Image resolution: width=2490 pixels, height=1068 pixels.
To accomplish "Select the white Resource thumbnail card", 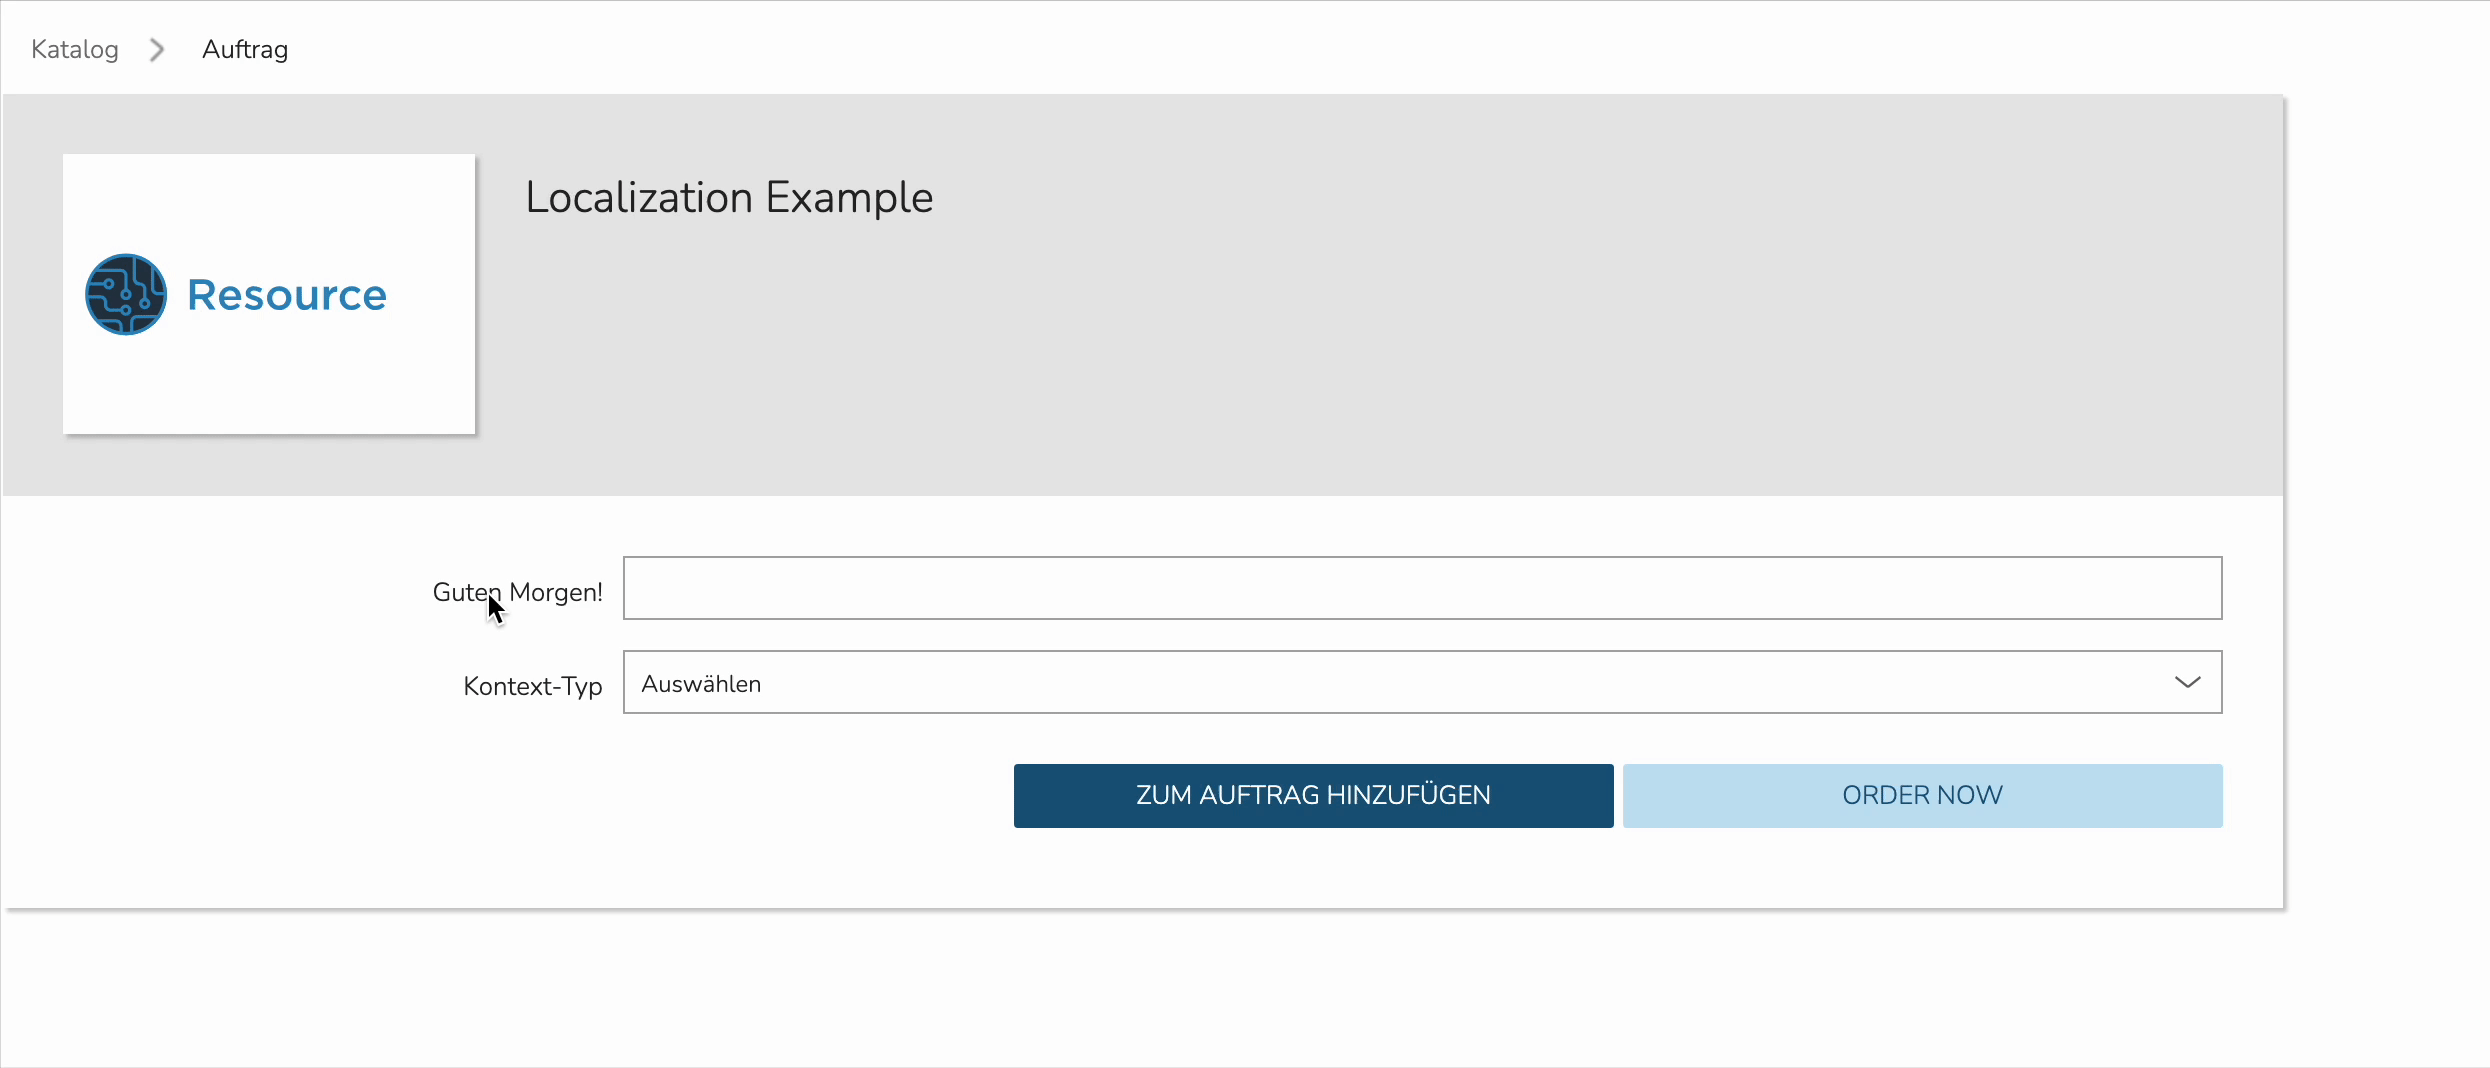I will pyautogui.click(x=269, y=294).
